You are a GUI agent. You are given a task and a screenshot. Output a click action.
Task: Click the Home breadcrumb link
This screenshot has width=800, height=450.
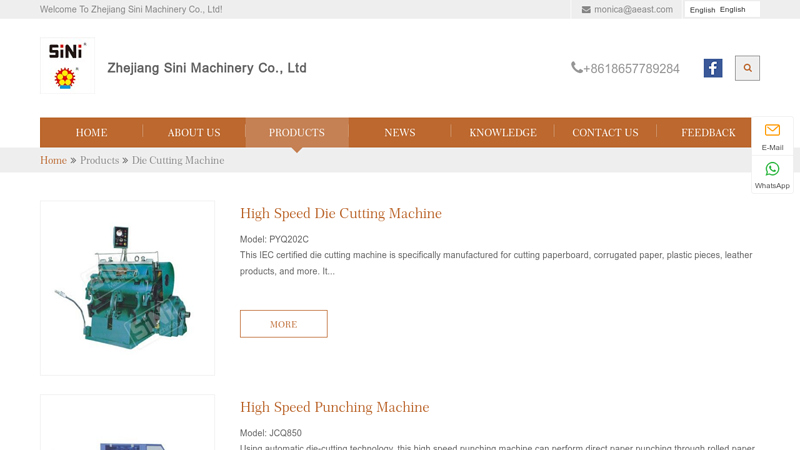[x=54, y=160]
